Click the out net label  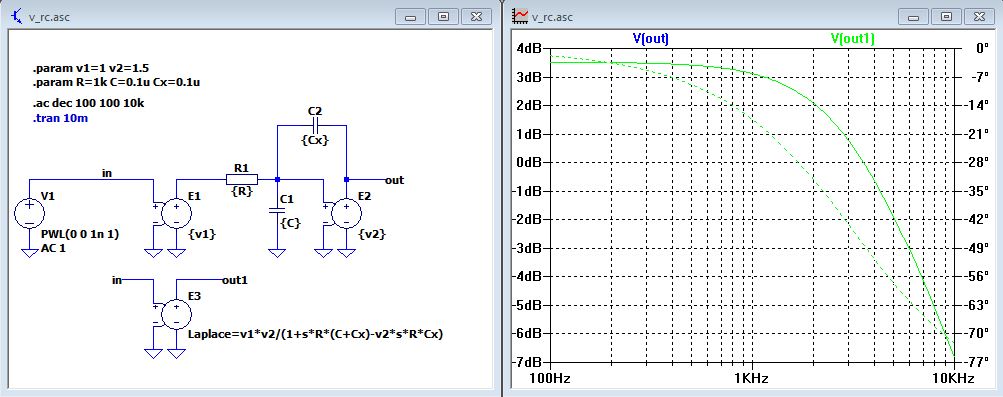(x=394, y=180)
